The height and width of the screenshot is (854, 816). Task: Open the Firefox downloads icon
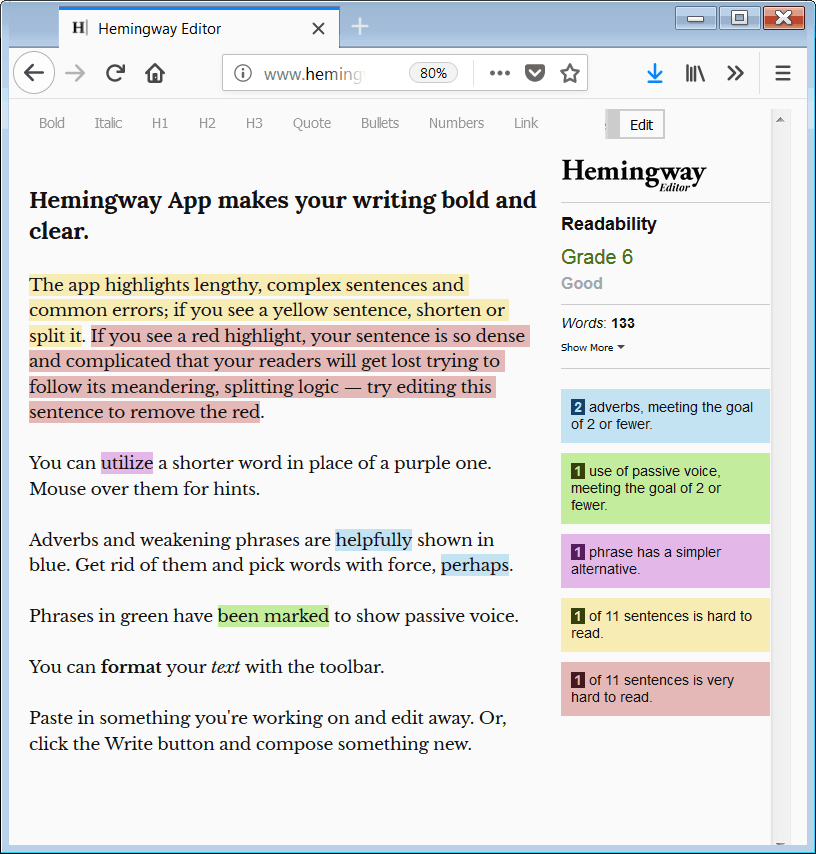coord(655,73)
